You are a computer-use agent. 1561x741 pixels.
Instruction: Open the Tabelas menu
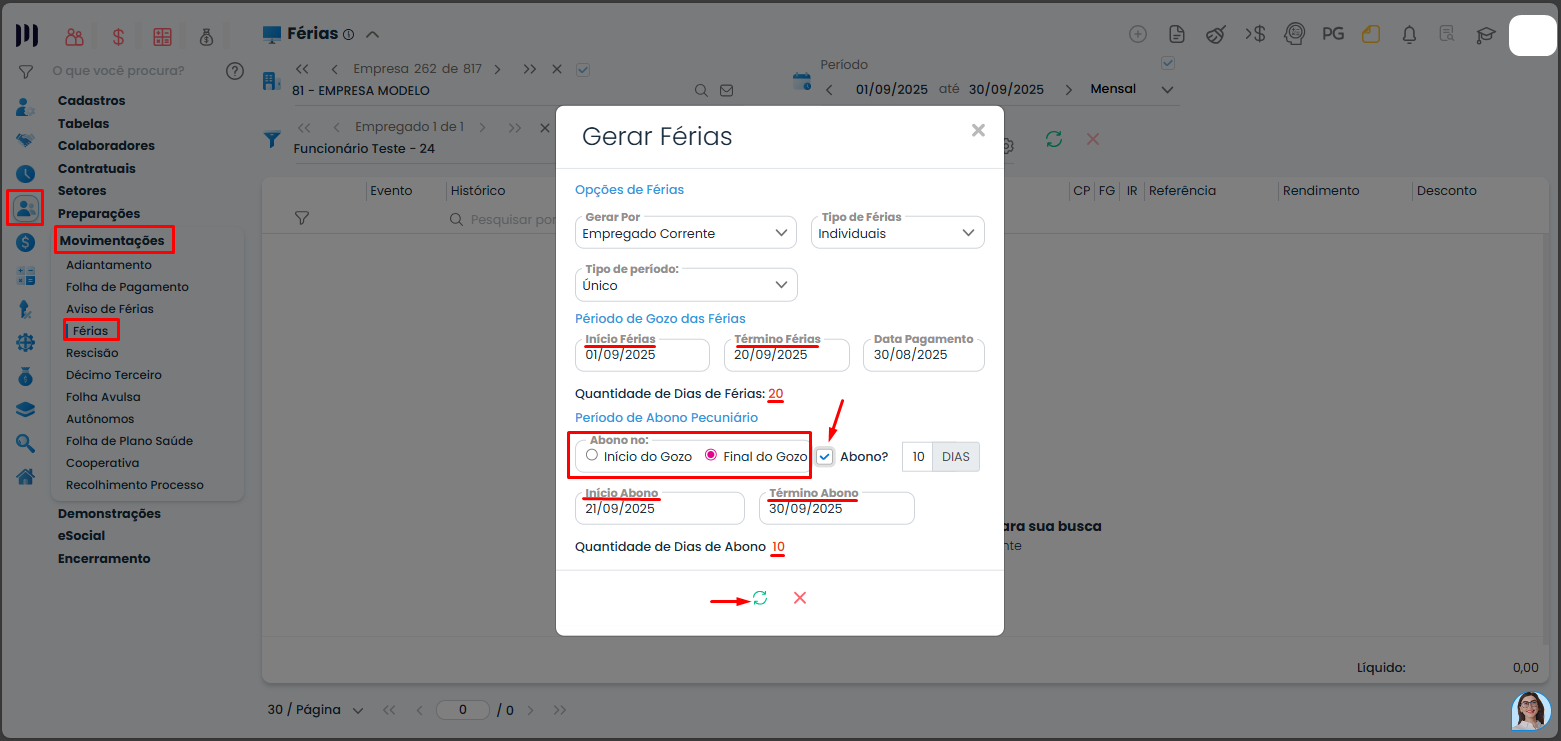(84, 123)
